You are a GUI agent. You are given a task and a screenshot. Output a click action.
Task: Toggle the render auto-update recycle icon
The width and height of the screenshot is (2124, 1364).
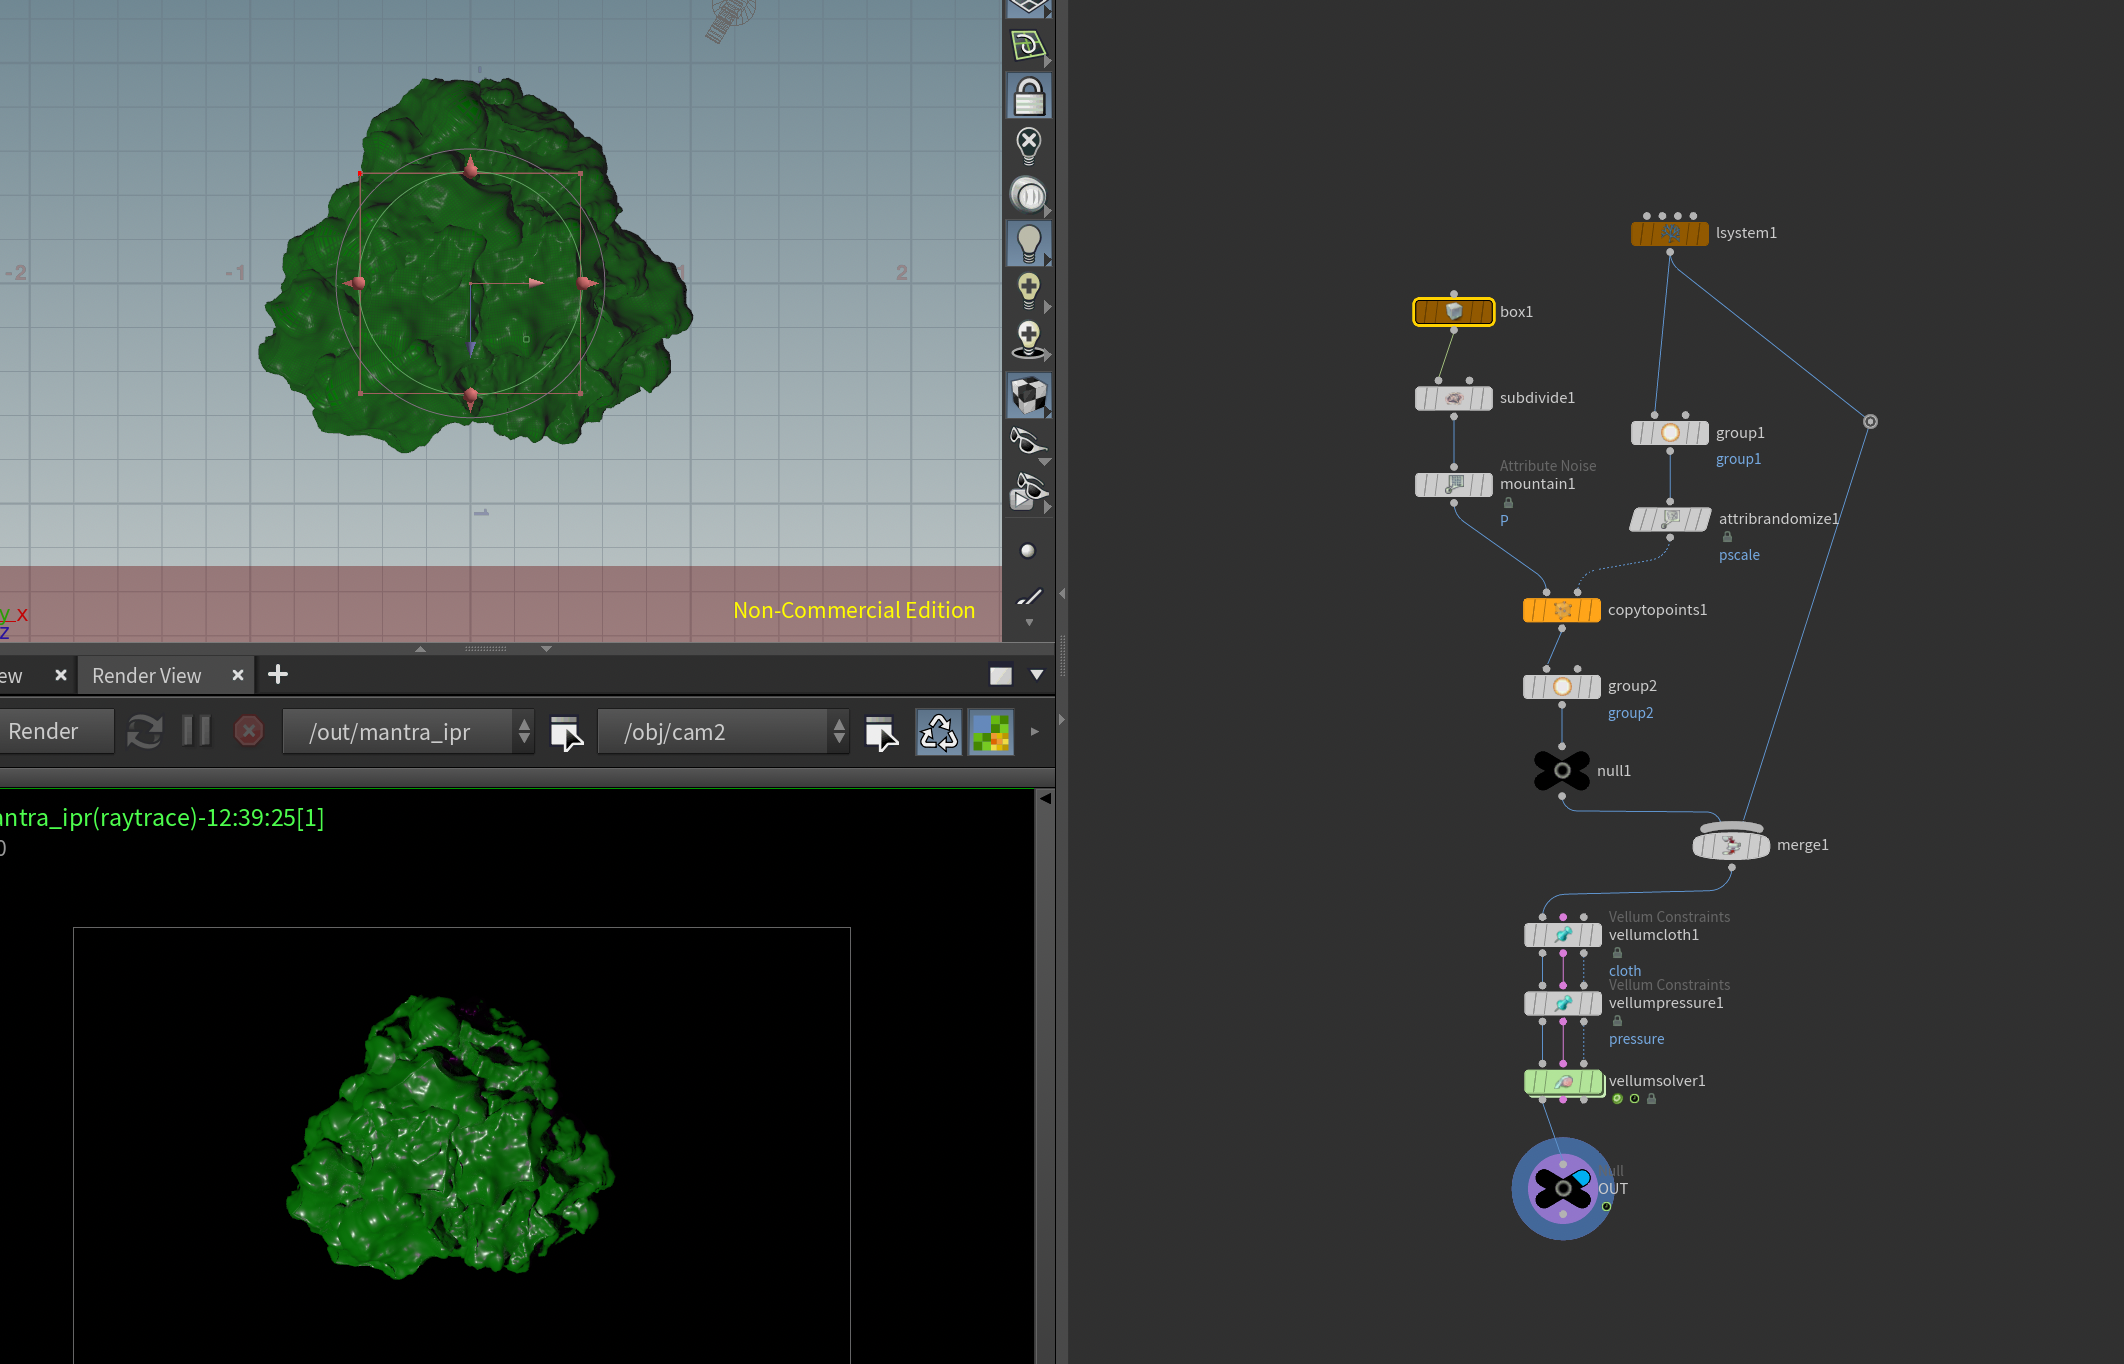click(938, 732)
